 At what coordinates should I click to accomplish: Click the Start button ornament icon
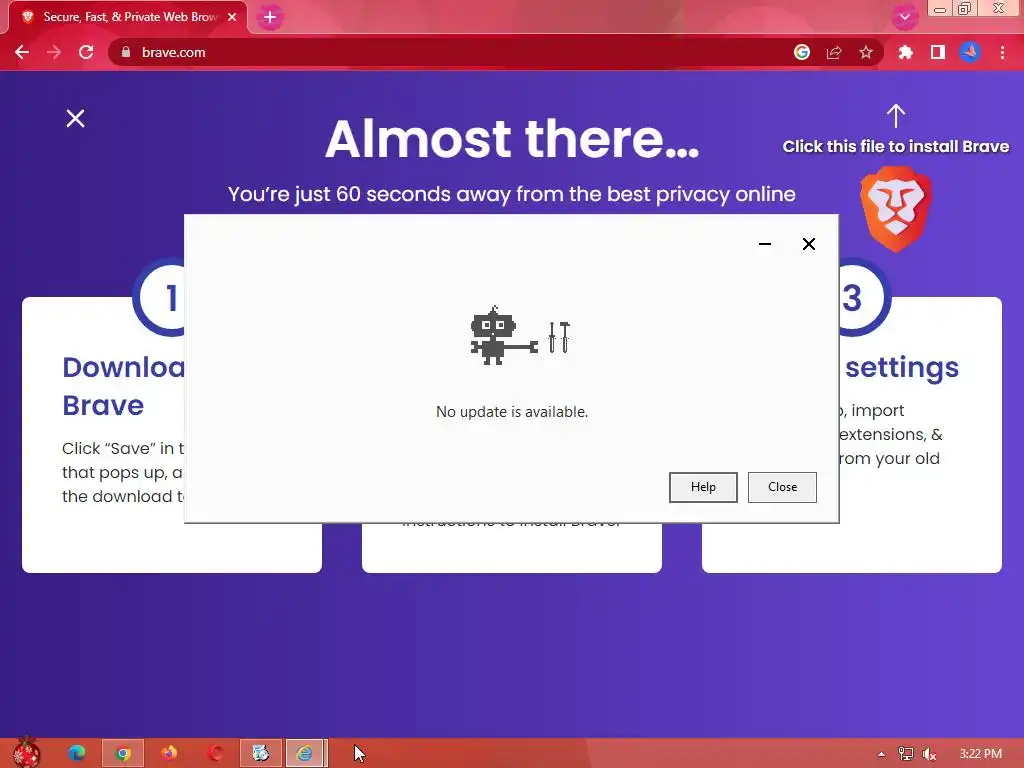click(x=26, y=752)
